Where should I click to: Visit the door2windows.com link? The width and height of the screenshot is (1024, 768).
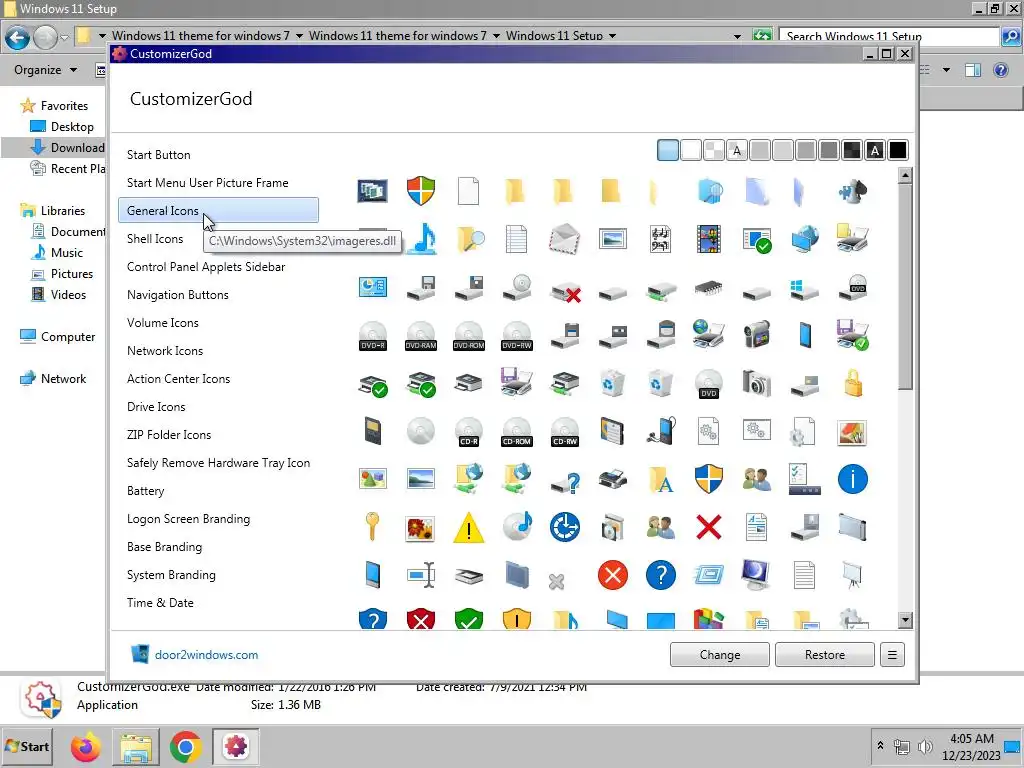point(206,654)
